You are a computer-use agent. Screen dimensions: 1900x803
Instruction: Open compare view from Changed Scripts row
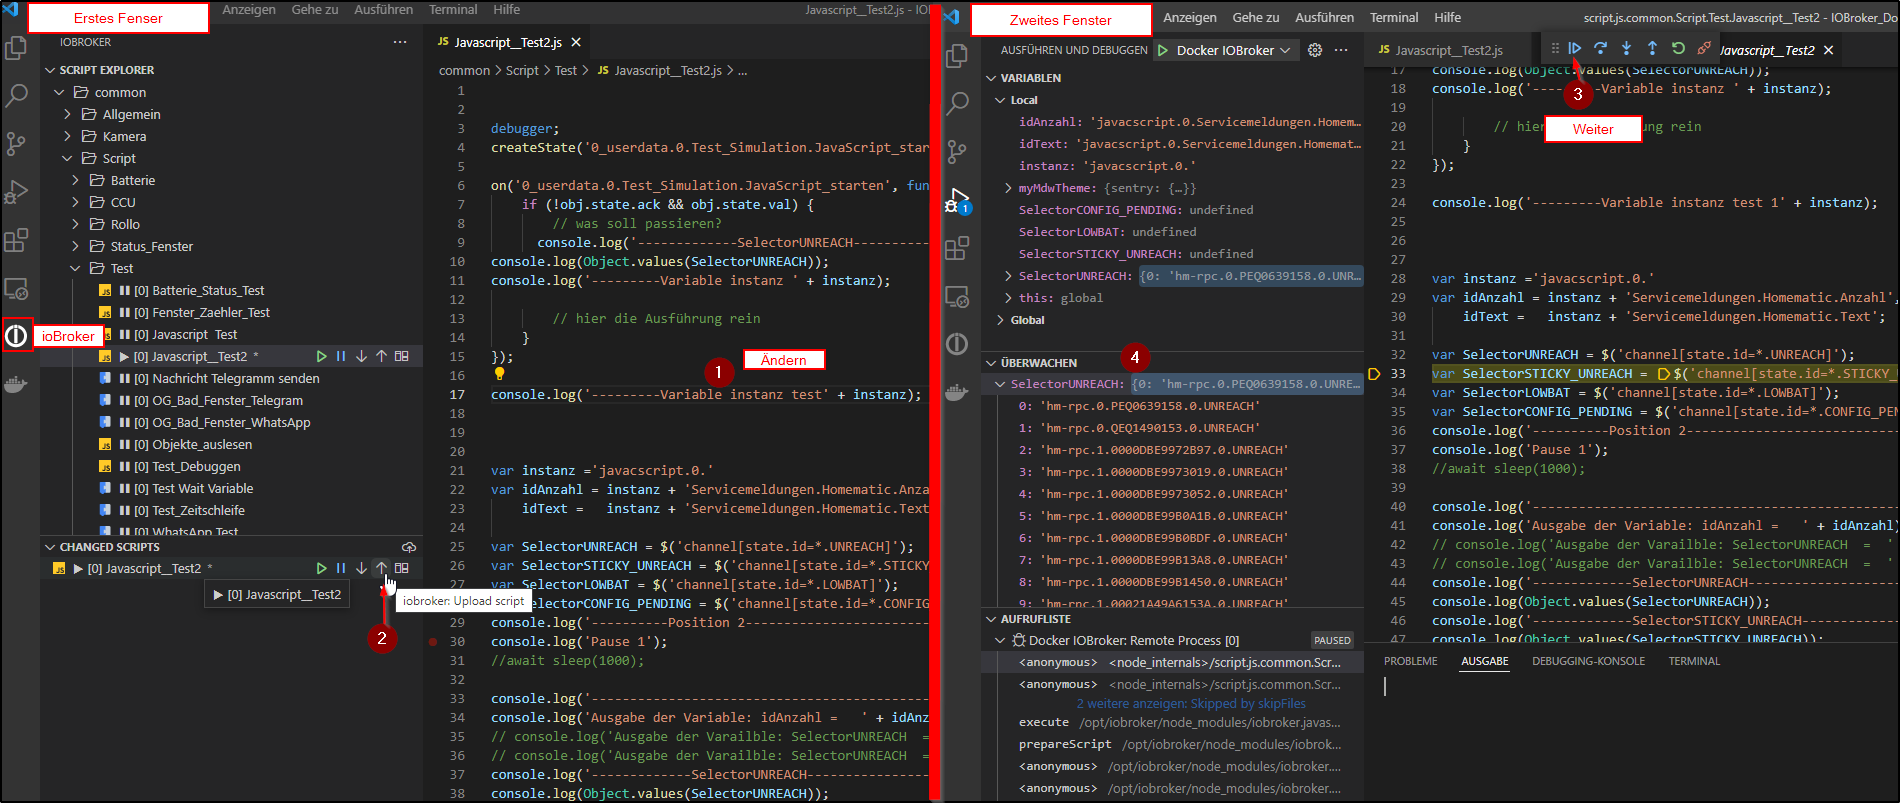click(x=401, y=568)
